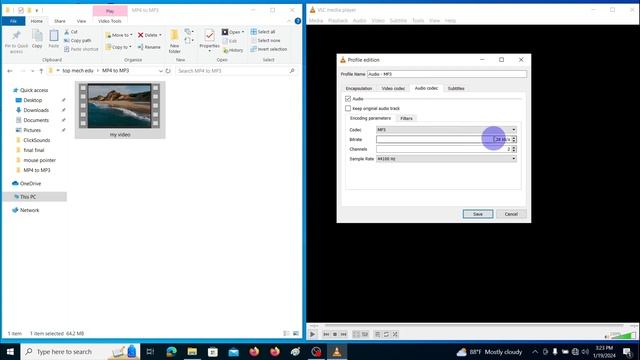Switch to the Video codec tab
The width and height of the screenshot is (640, 360).
coord(393,89)
